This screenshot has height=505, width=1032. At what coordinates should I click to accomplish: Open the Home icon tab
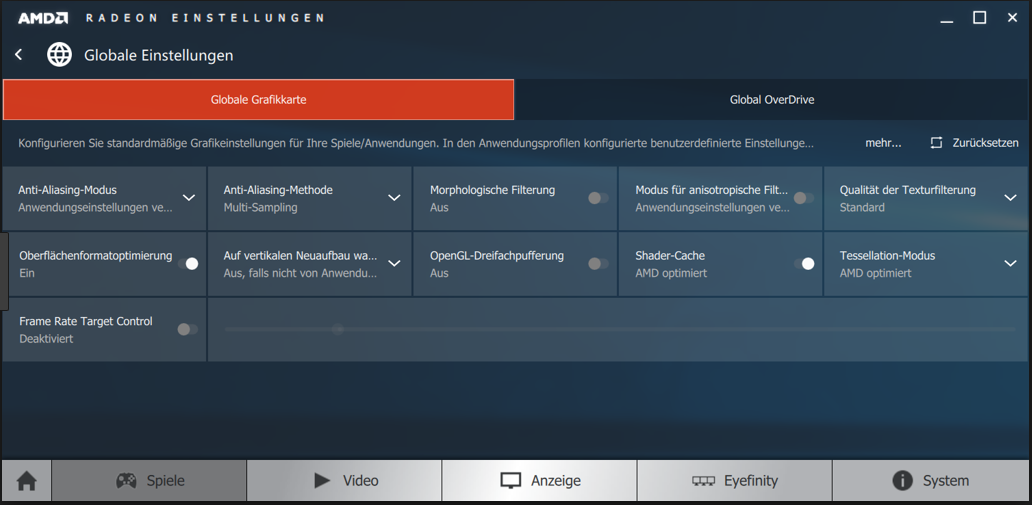tap(27, 481)
